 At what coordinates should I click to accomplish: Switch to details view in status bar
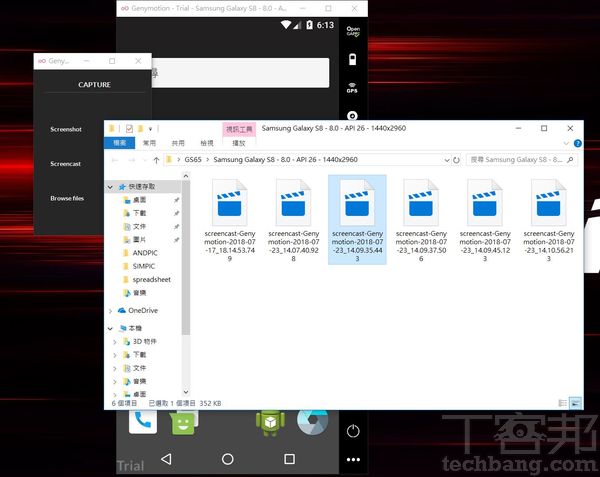click(x=564, y=402)
